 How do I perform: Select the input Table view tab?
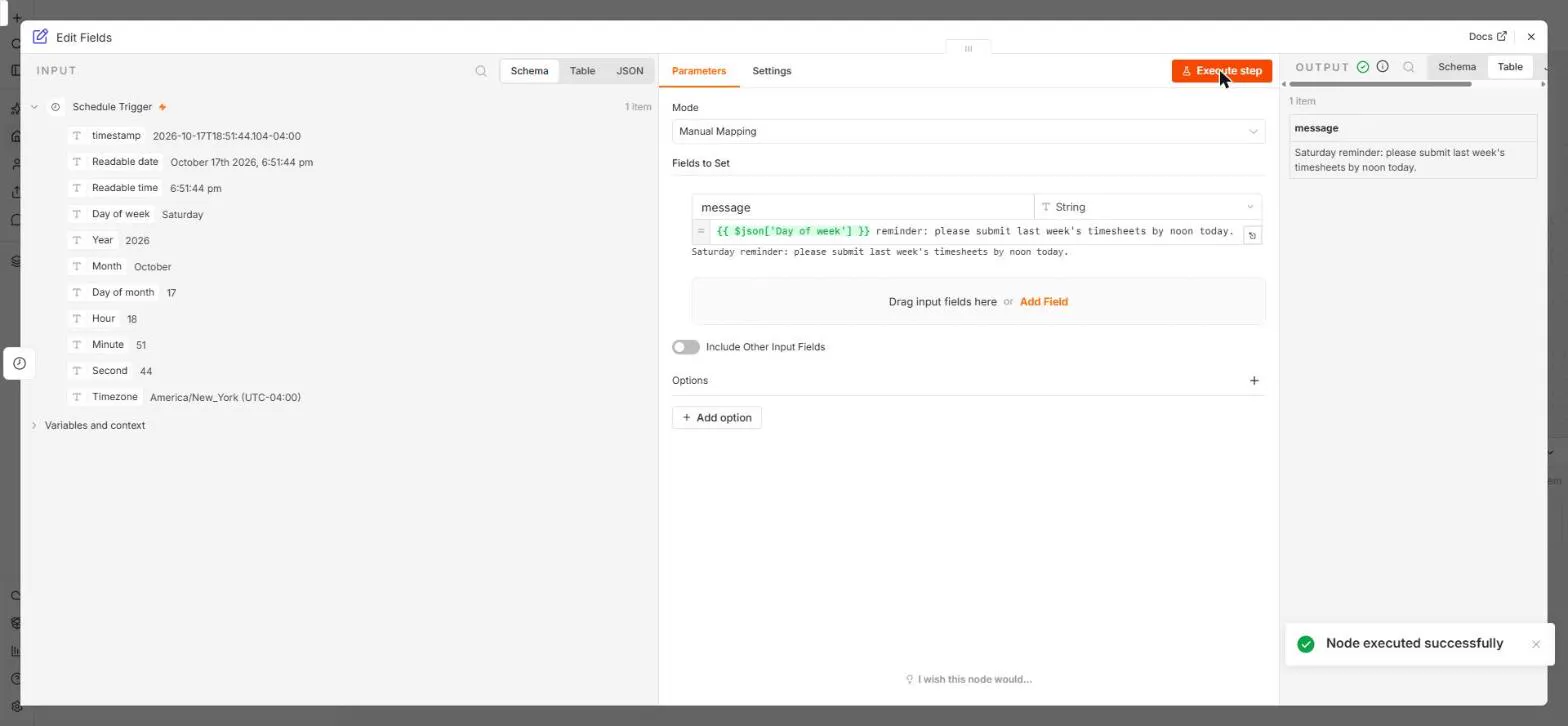click(x=582, y=71)
